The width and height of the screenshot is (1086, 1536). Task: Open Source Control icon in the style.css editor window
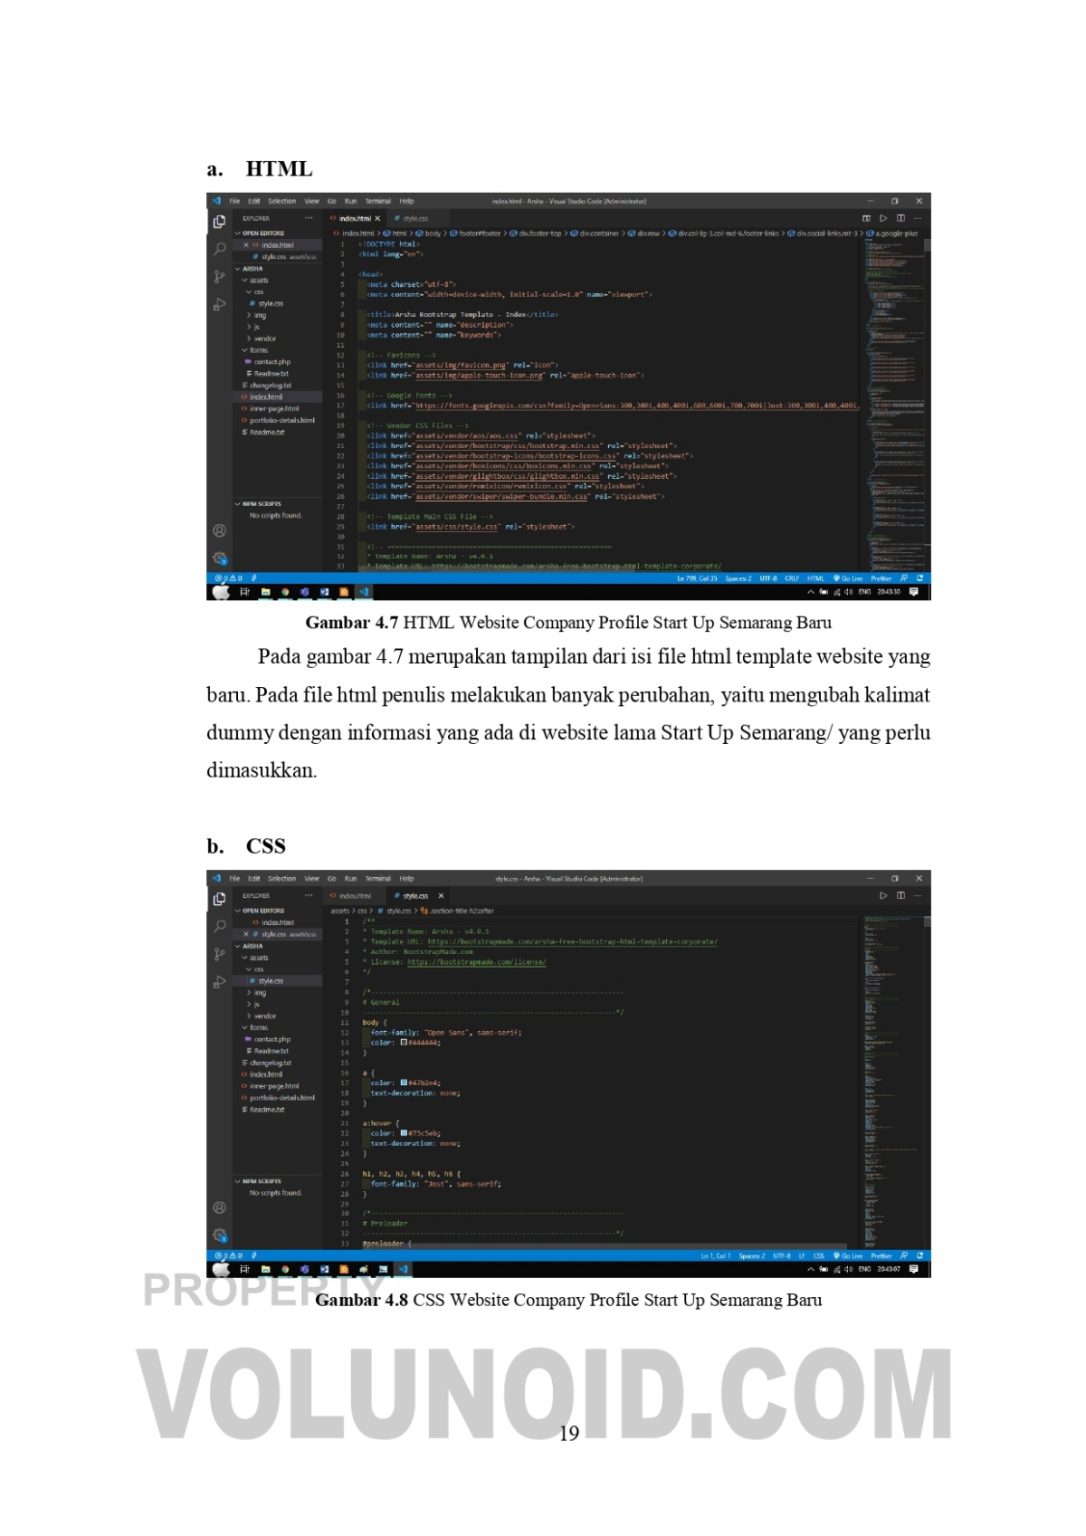(219, 954)
